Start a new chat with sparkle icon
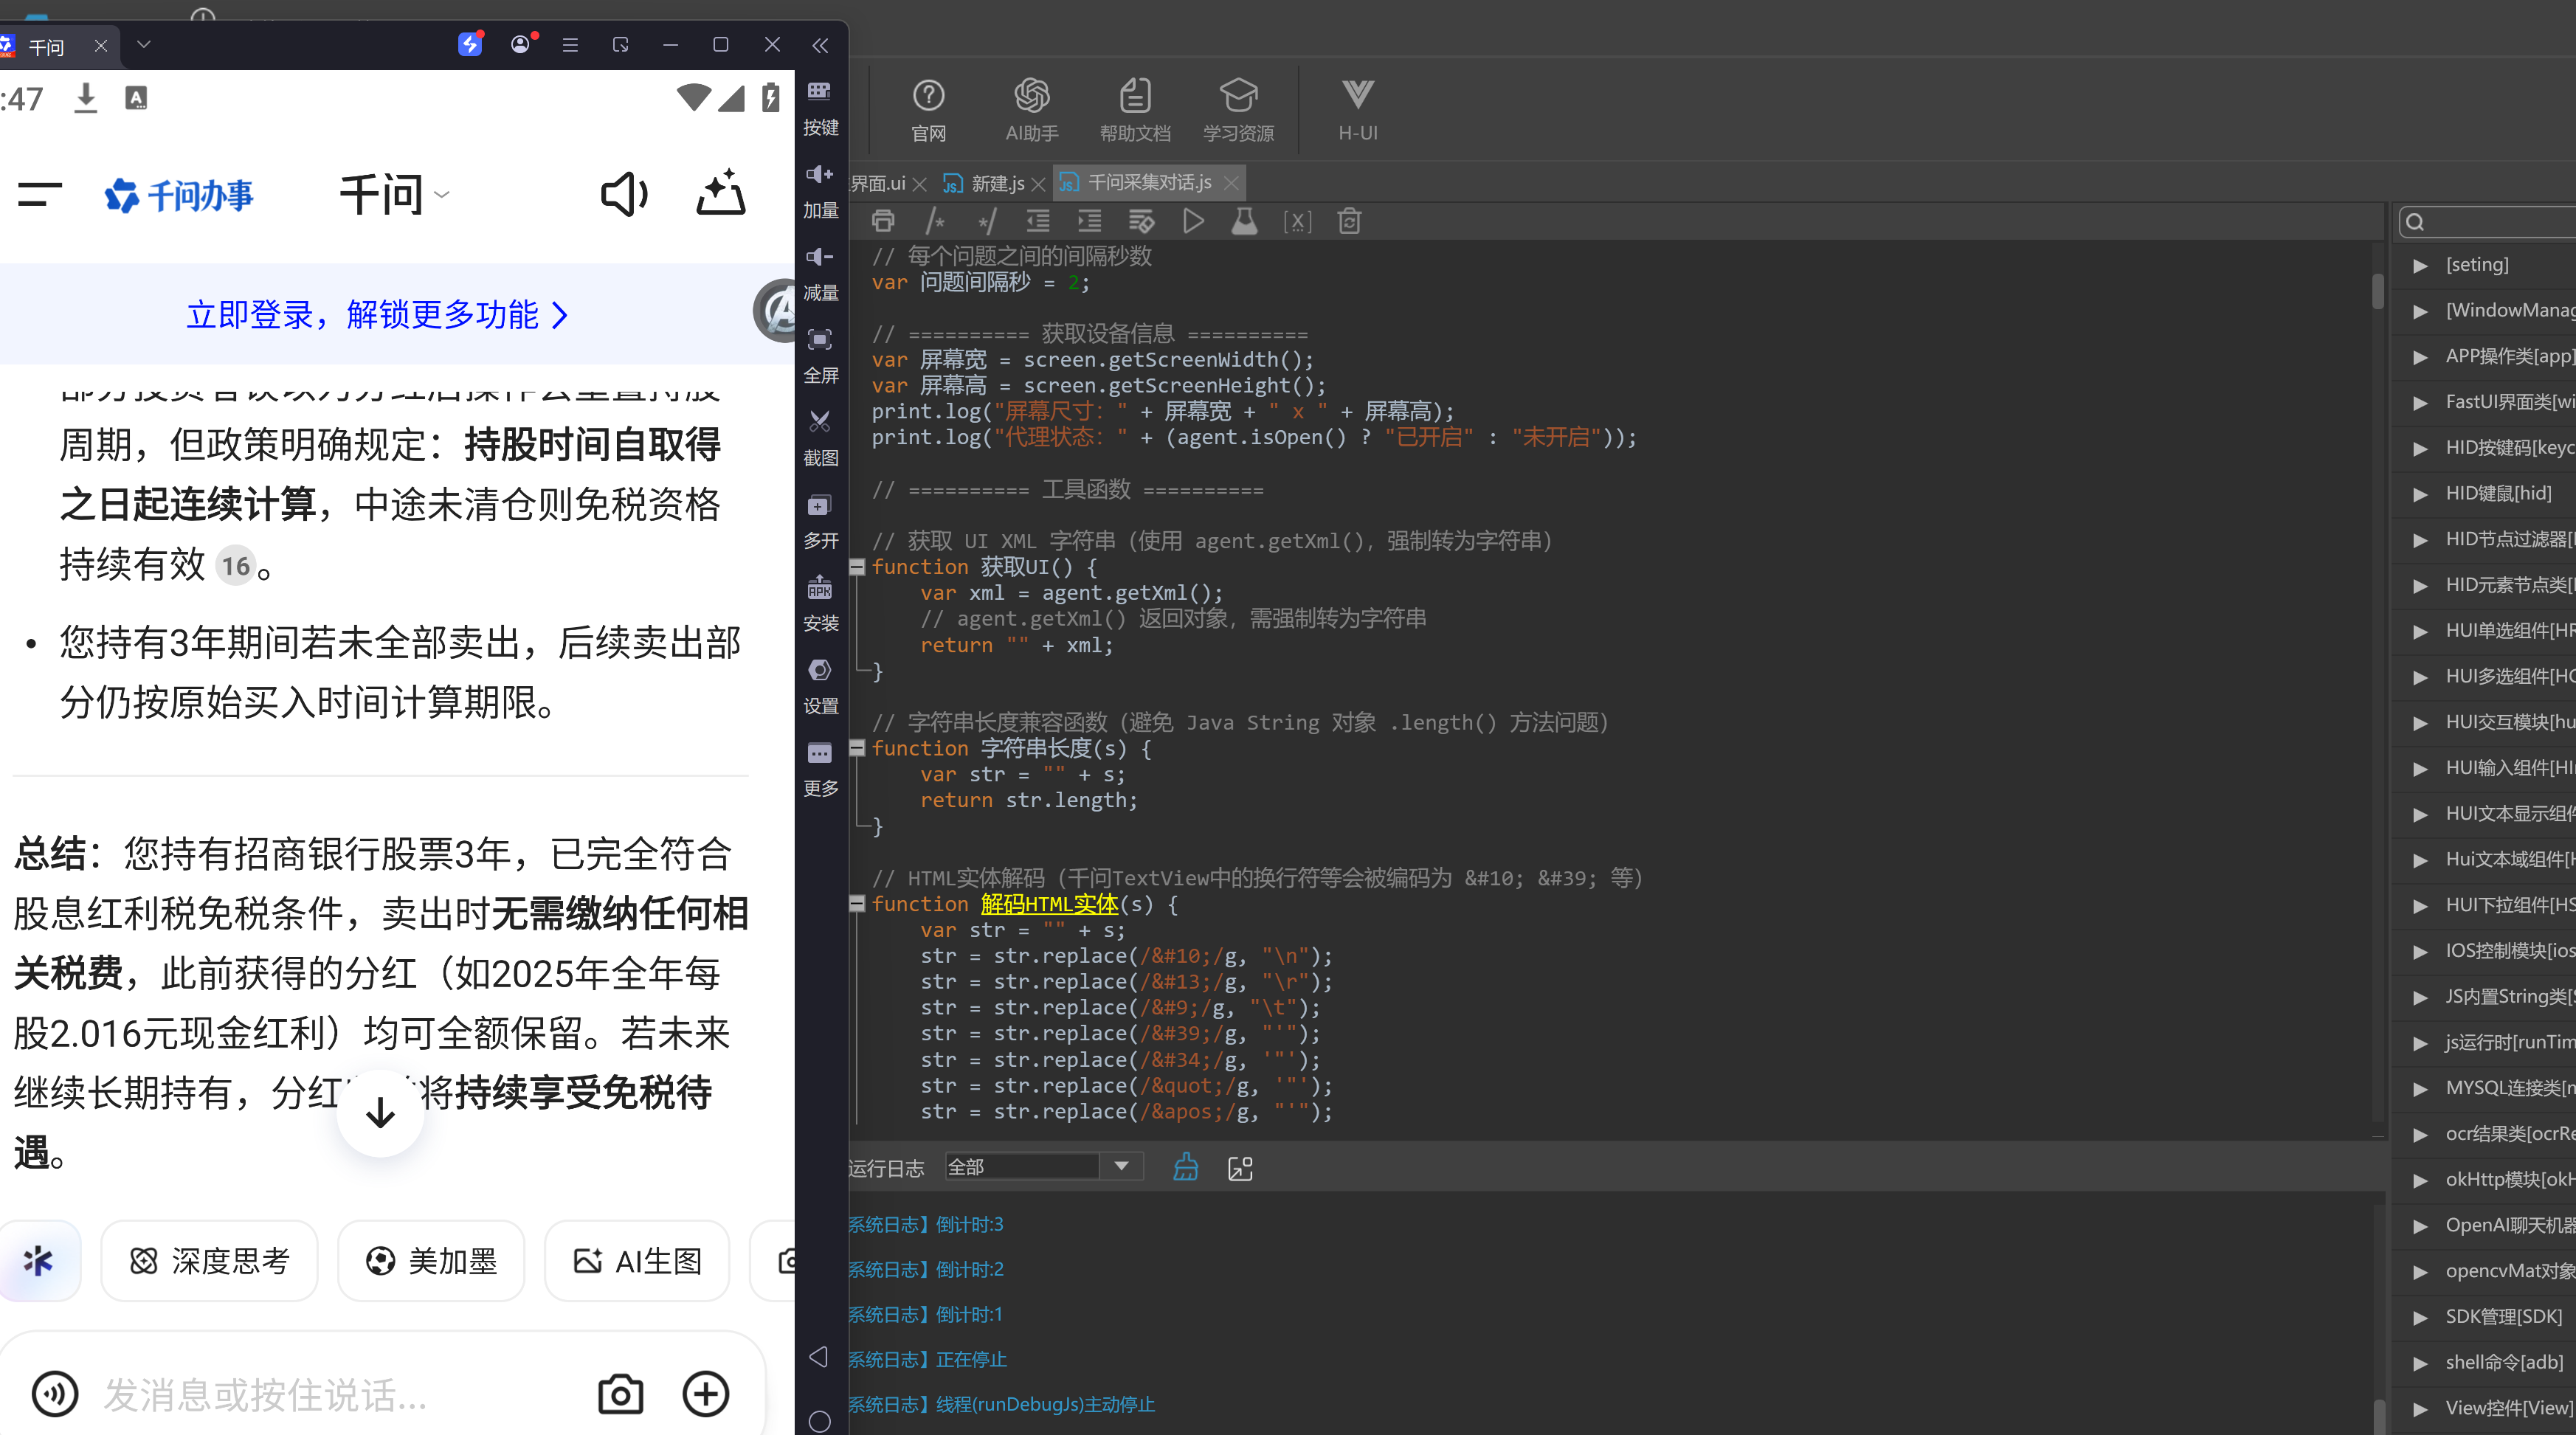The image size is (2576, 1435). click(720, 192)
